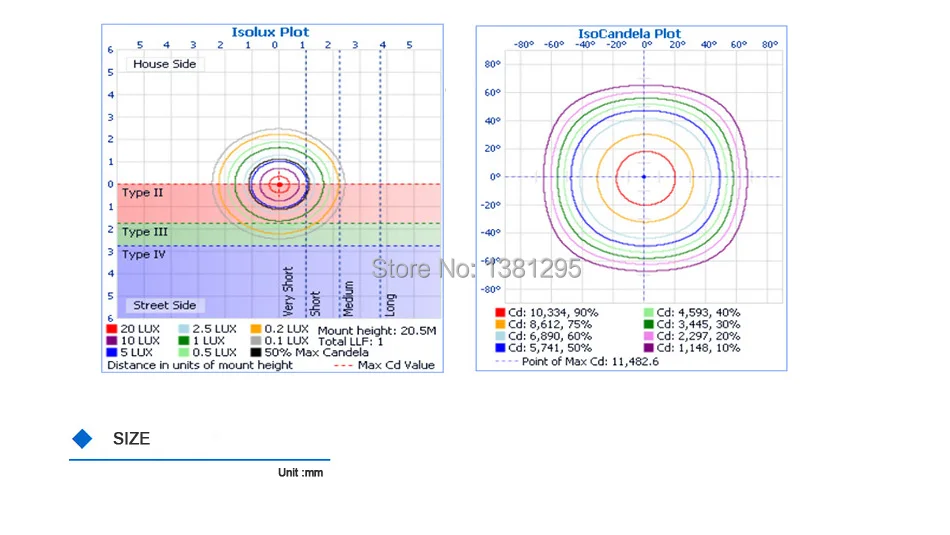Click the gray 0.1 LUX legend swatch
This screenshot has height=535, width=950.
point(256,341)
